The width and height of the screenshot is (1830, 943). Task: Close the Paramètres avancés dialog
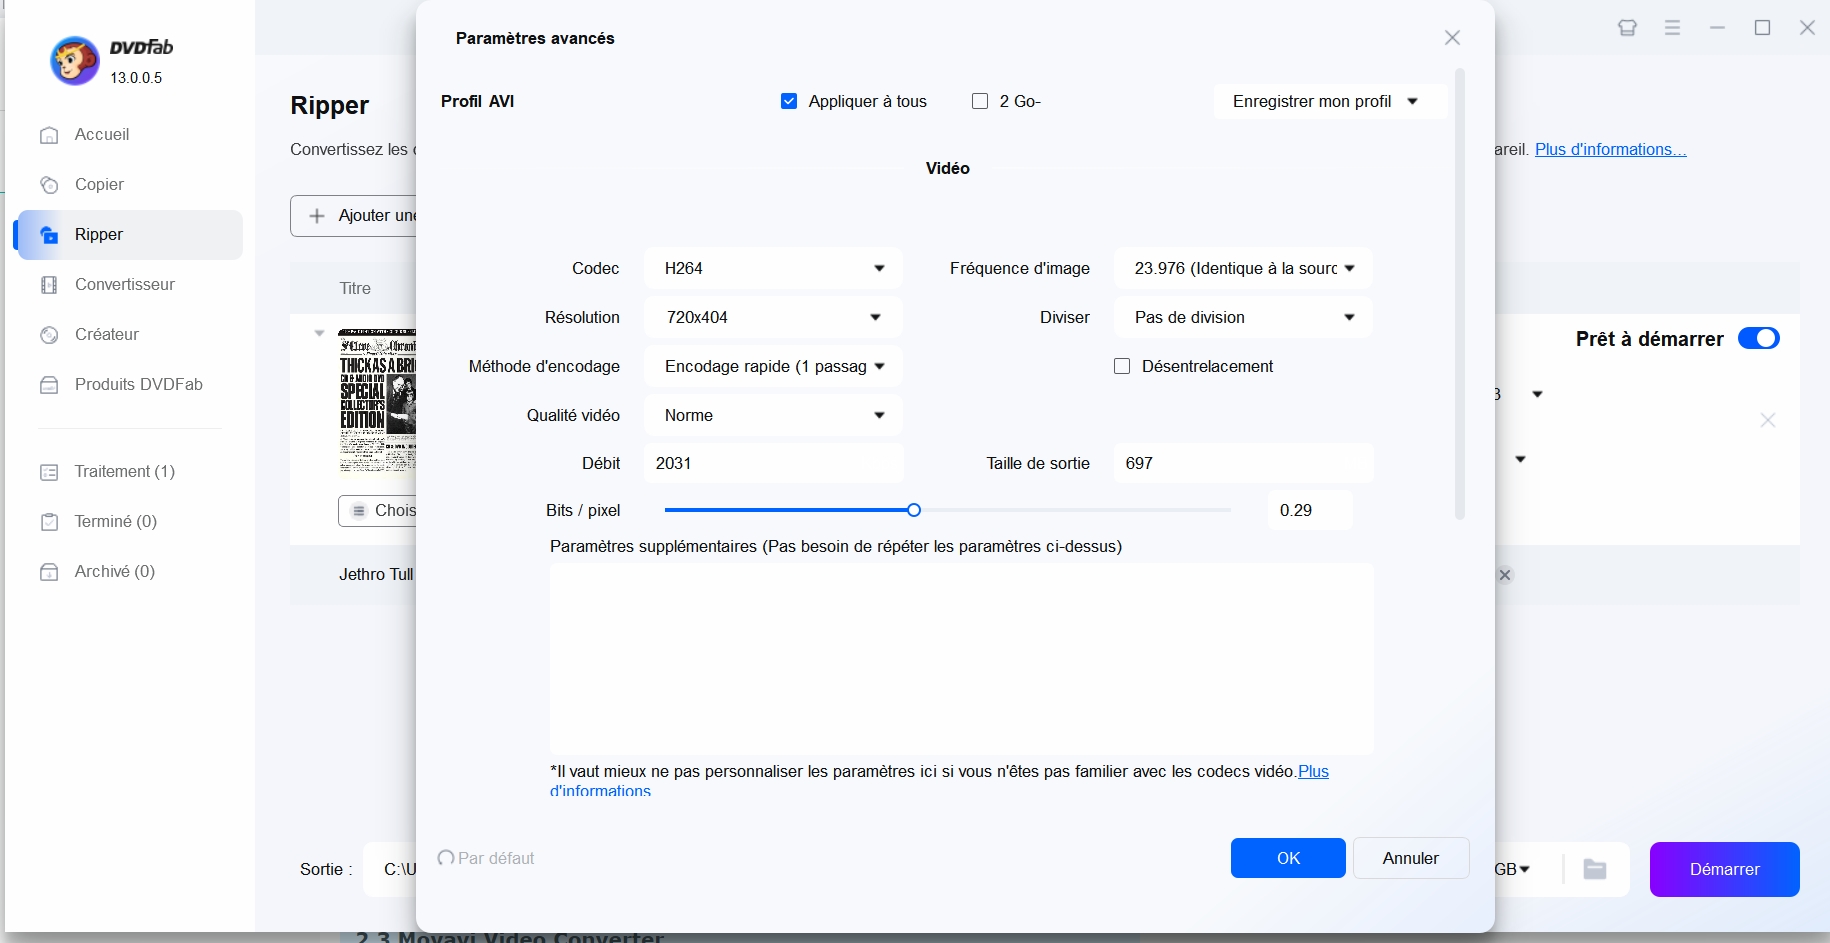tap(1453, 38)
